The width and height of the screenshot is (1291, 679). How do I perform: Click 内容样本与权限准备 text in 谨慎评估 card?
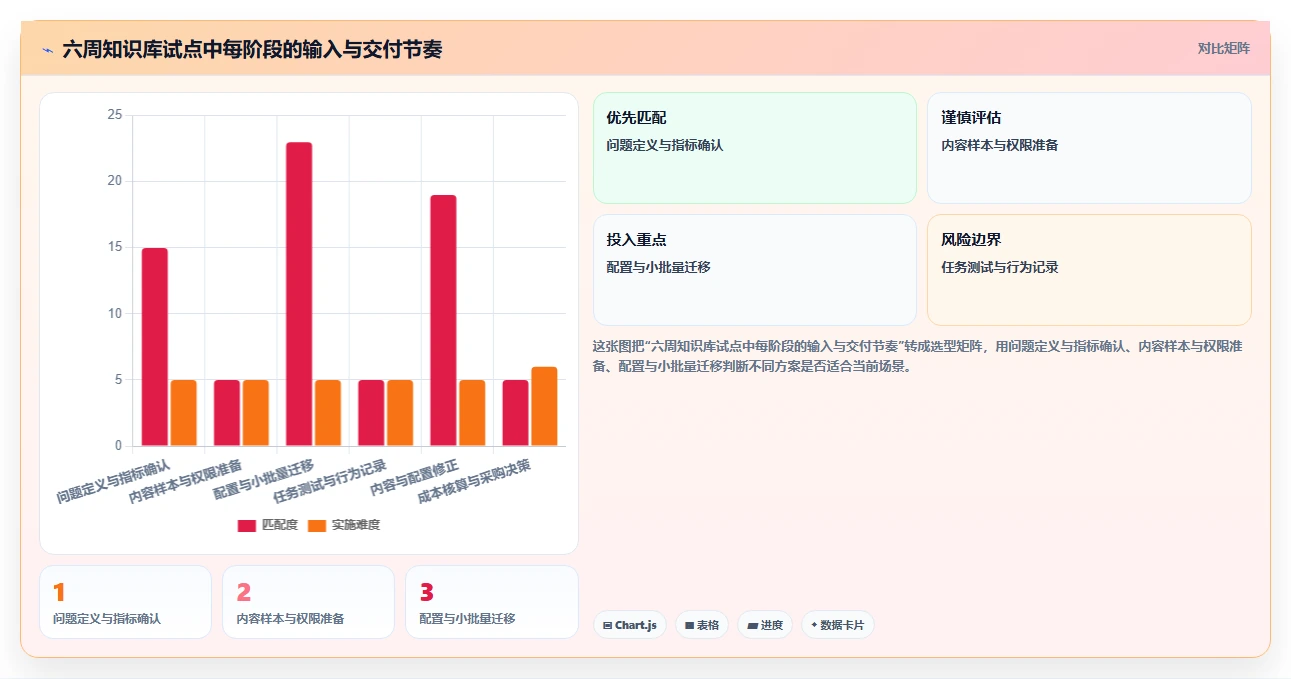(x=1000, y=145)
